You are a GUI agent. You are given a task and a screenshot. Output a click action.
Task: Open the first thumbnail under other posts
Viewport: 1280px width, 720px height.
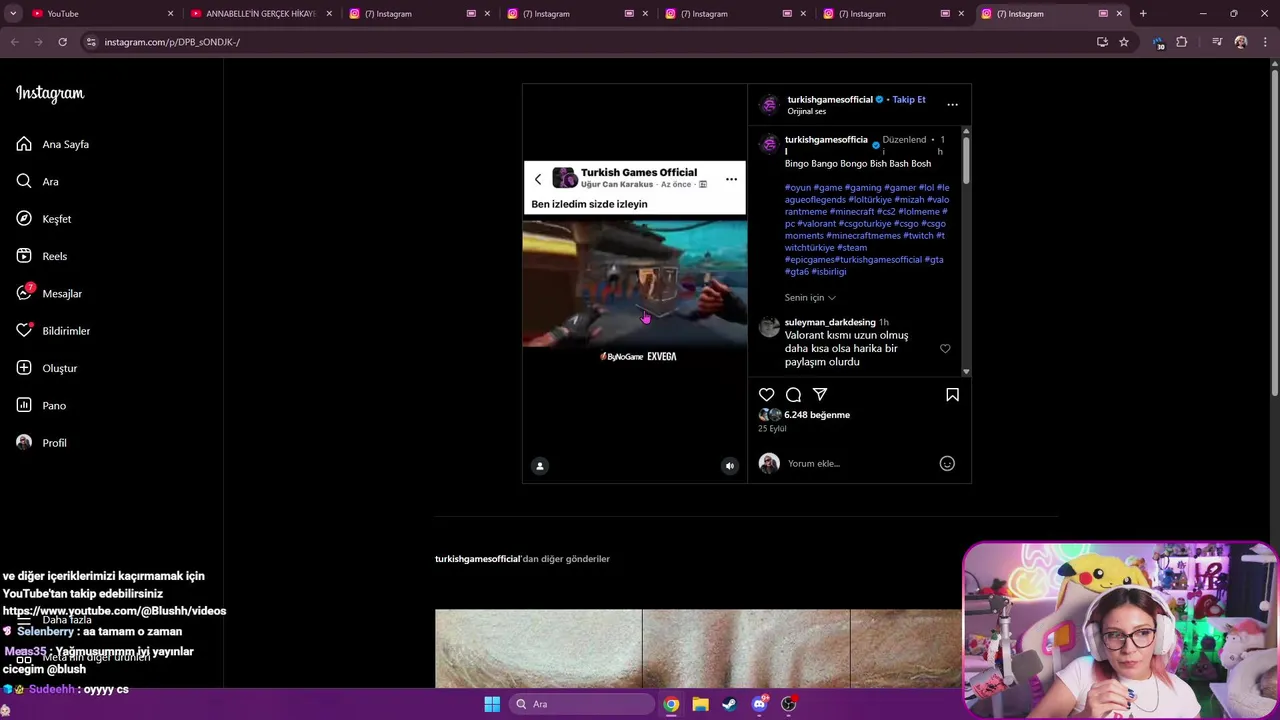538,649
